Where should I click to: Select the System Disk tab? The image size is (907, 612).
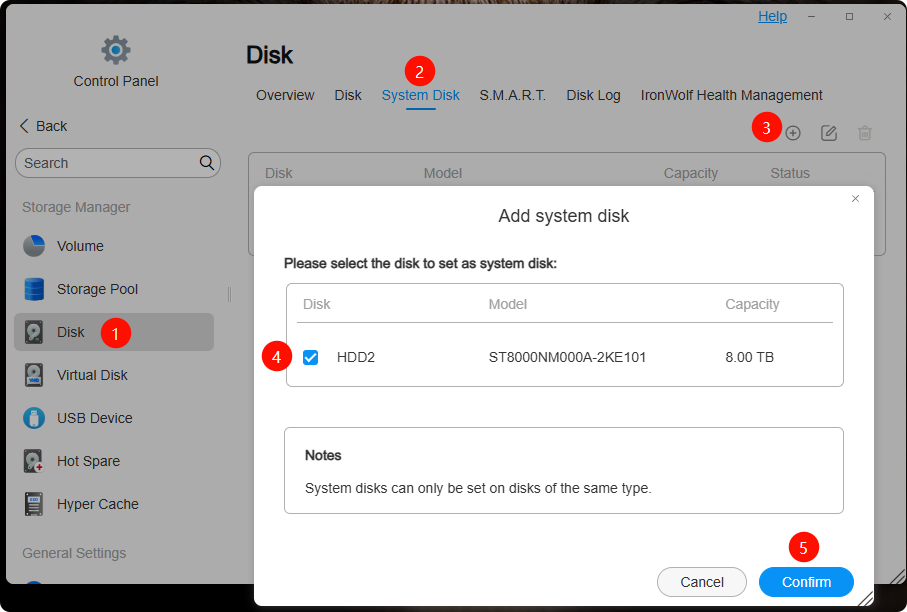421,95
